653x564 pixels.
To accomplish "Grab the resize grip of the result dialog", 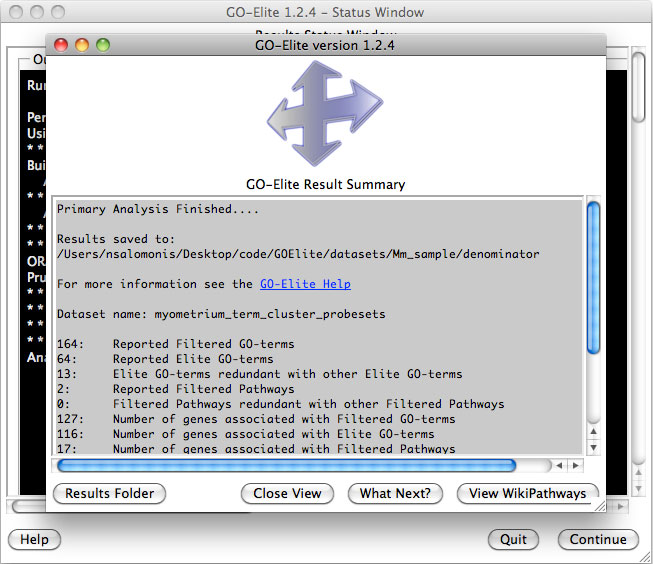I will pyautogui.click(x=598, y=505).
